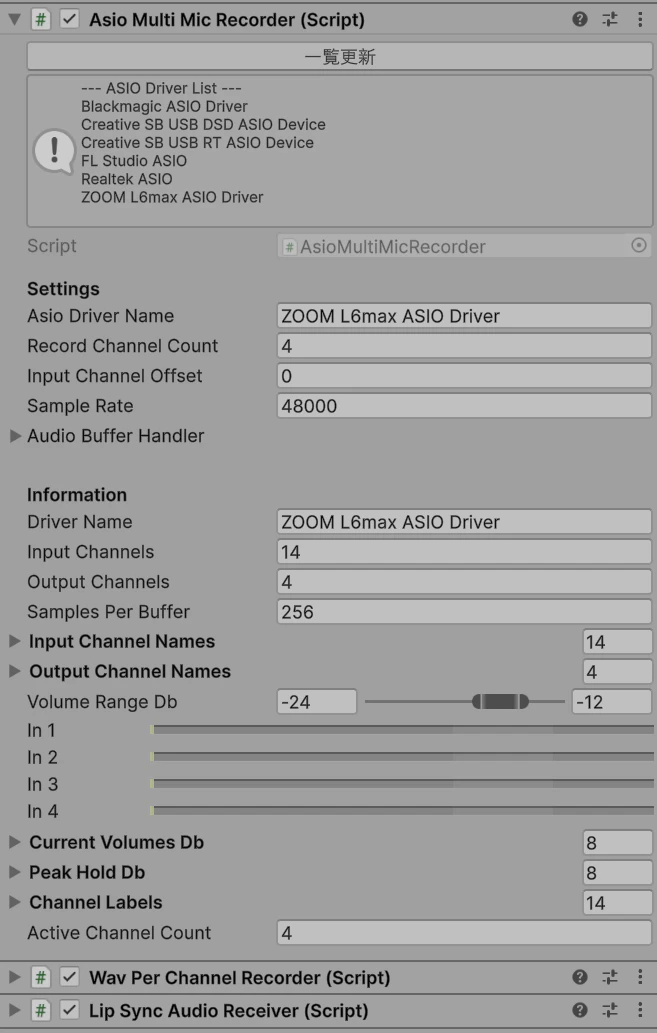Open help for Wav Per Channel Recorder
This screenshot has height=1033, width=657.
(580, 977)
